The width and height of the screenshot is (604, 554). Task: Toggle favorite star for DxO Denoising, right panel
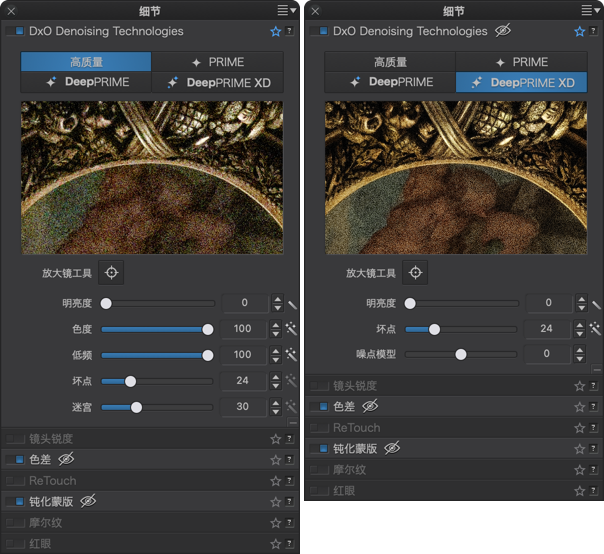(x=579, y=31)
